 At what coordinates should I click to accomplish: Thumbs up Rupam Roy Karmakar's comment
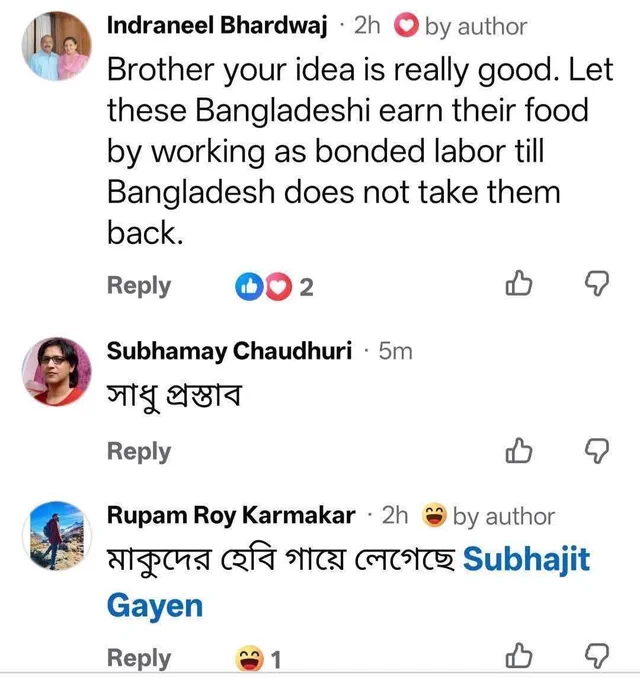tap(519, 655)
